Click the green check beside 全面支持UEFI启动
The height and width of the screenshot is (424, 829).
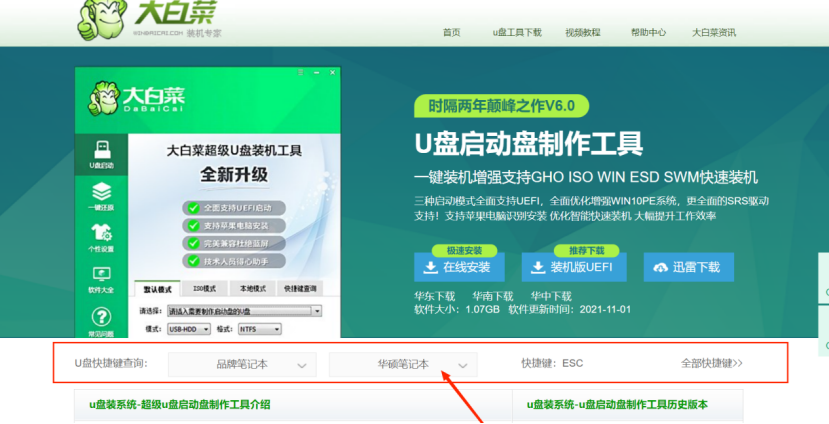point(194,208)
